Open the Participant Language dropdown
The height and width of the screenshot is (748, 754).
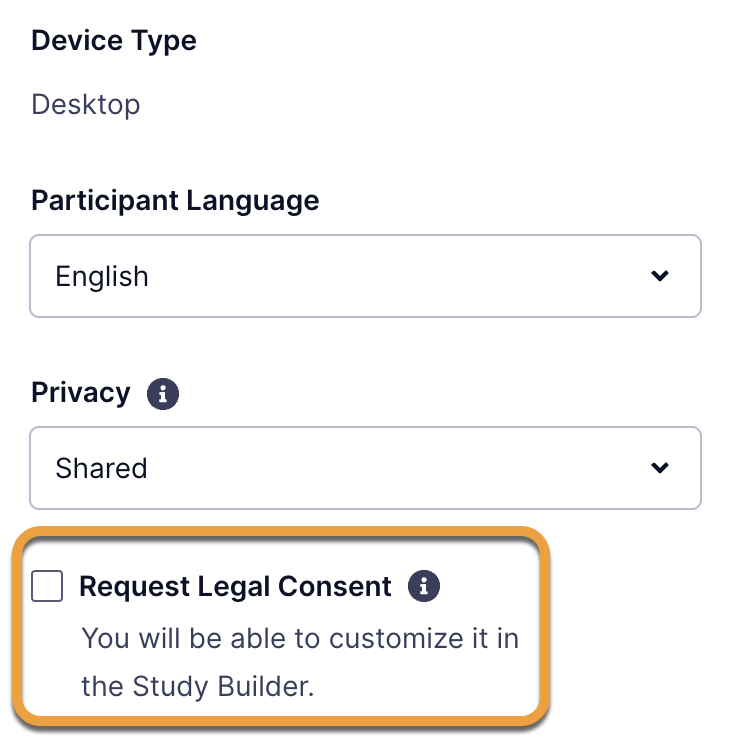click(x=365, y=276)
